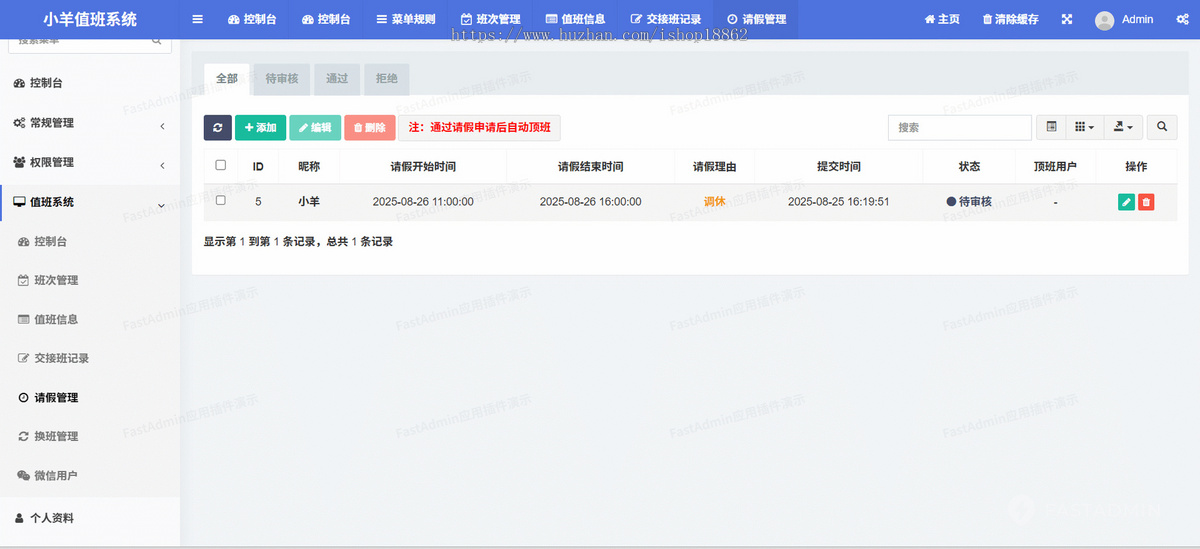
Task: Select the 请假管理 top tab
Action: (x=756, y=19)
